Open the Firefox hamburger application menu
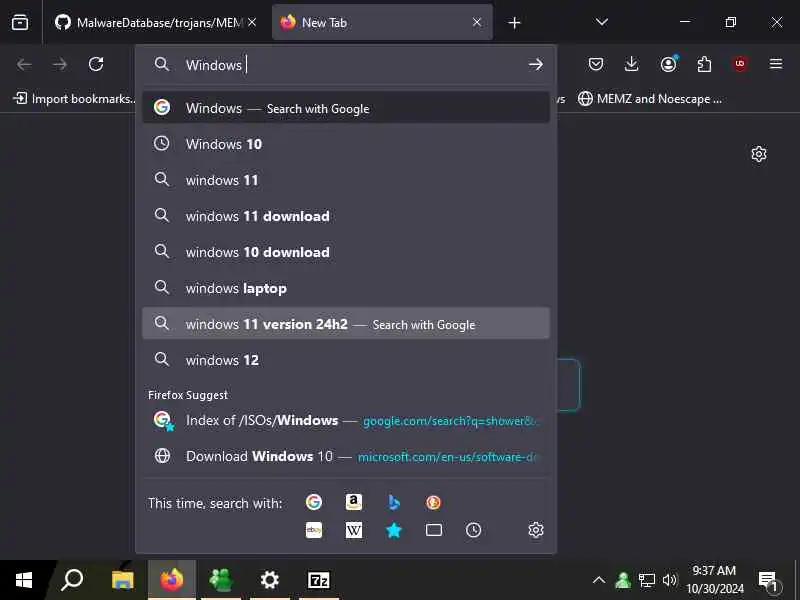This screenshot has width=800, height=600. 776,64
